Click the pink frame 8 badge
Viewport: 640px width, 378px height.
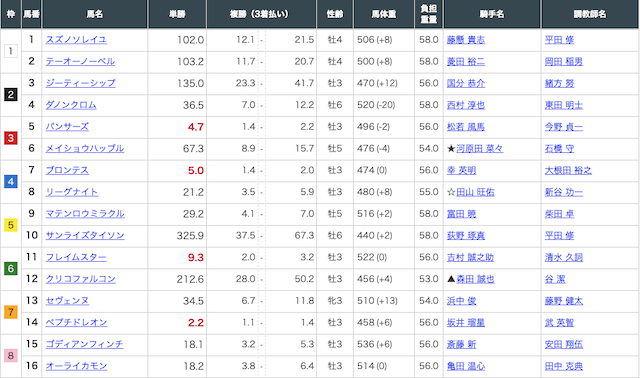11,355
